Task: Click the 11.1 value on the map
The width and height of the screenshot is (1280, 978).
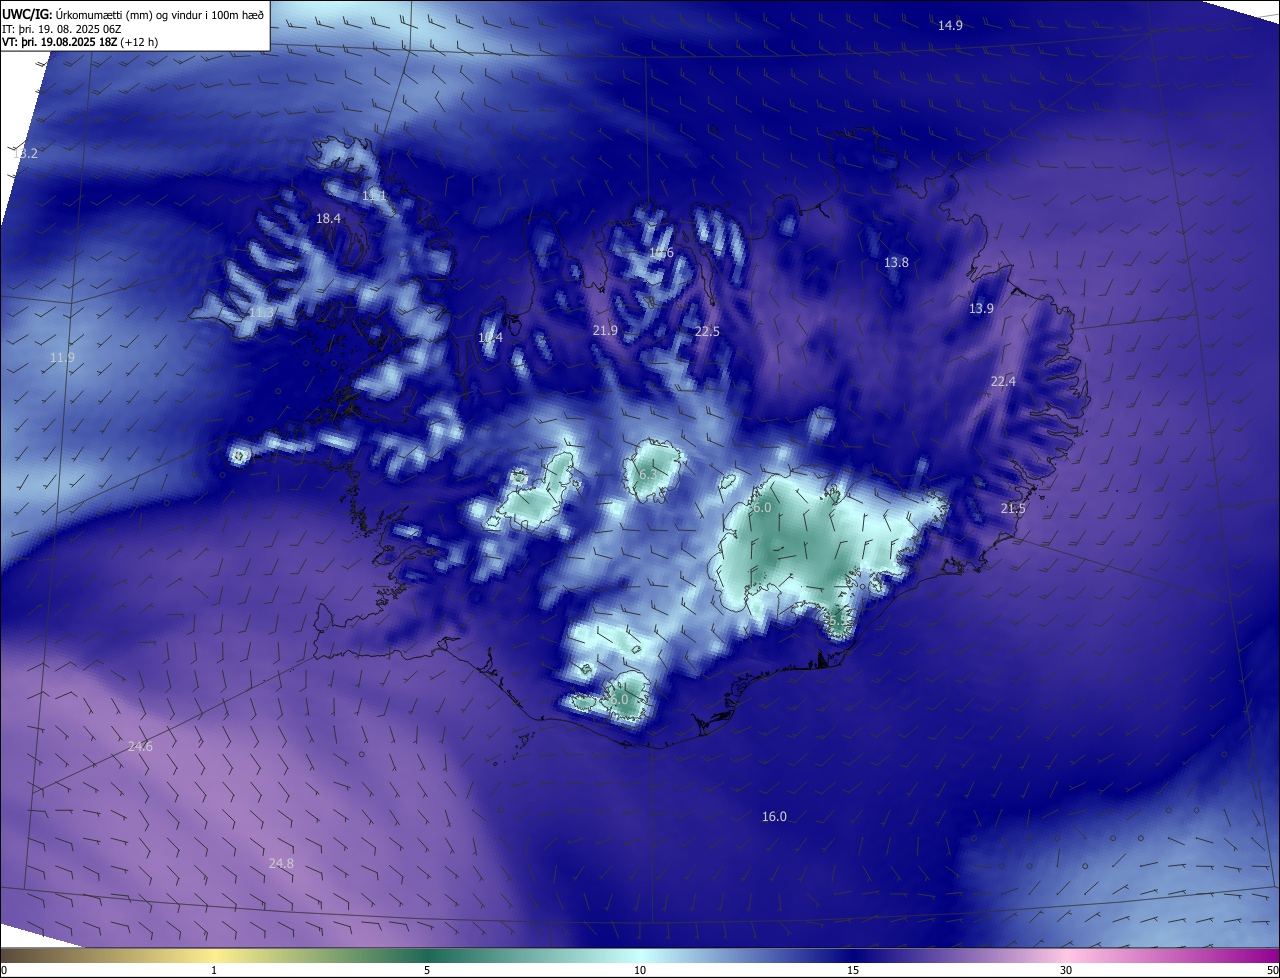Action: [x=374, y=195]
